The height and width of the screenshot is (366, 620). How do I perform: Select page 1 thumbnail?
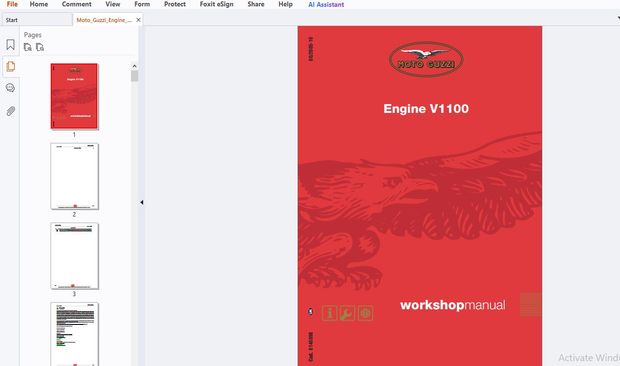click(x=74, y=96)
